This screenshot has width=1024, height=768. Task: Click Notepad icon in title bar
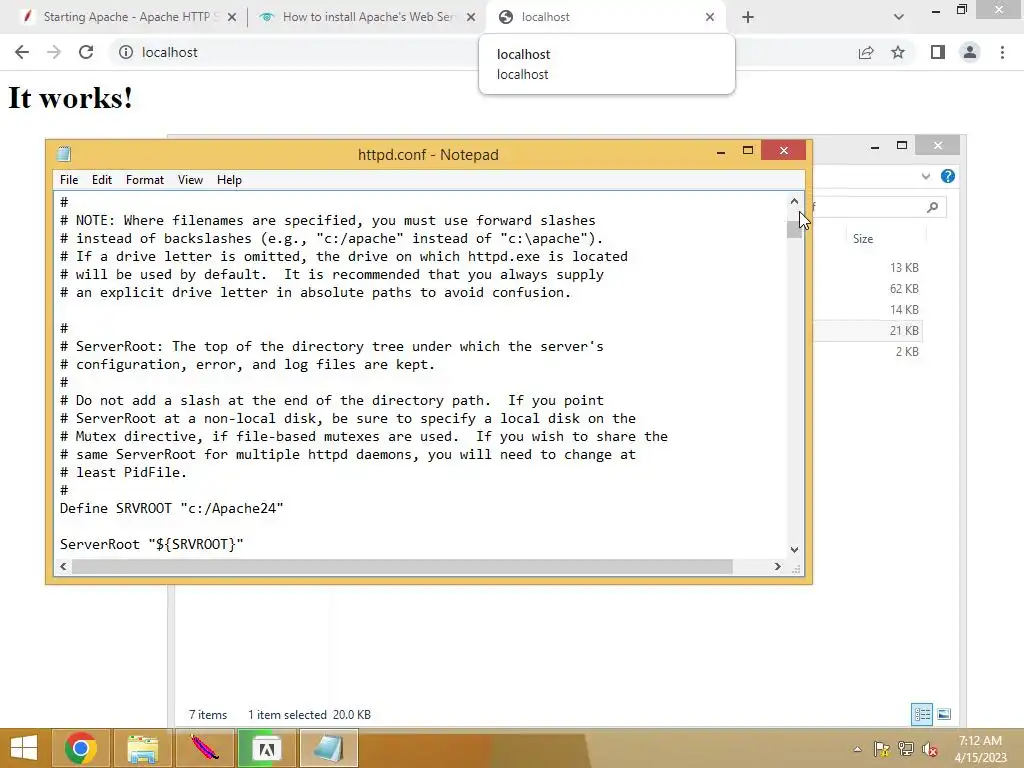[x=64, y=154]
